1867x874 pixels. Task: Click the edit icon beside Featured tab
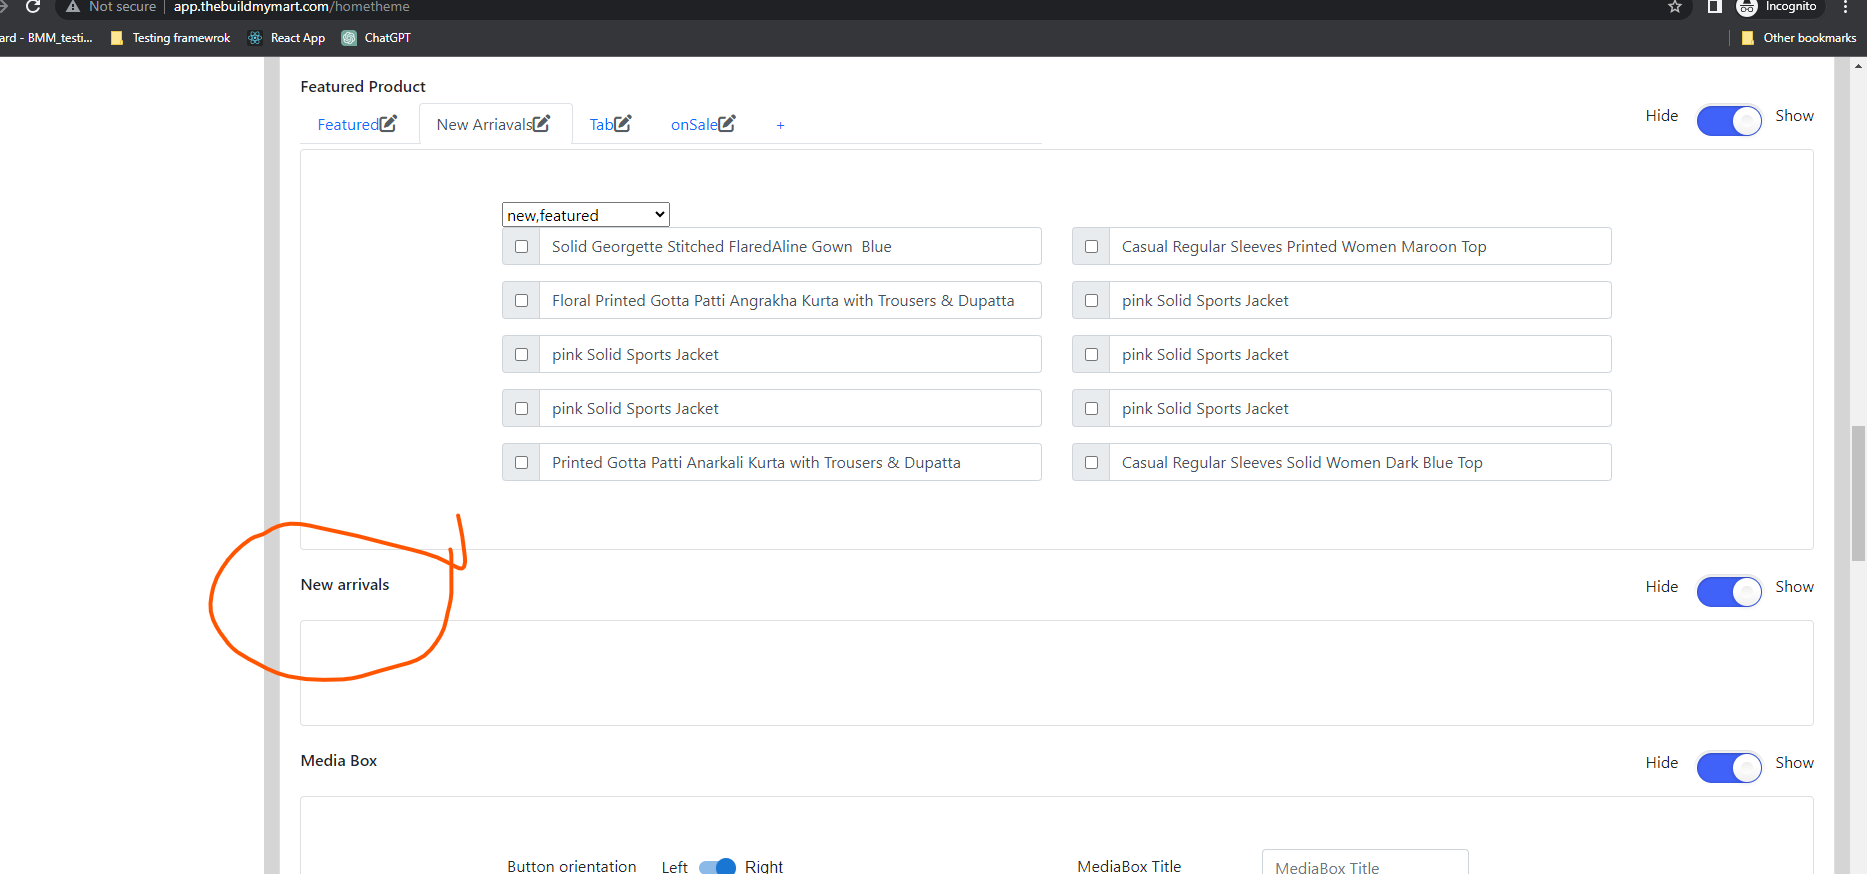click(388, 124)
